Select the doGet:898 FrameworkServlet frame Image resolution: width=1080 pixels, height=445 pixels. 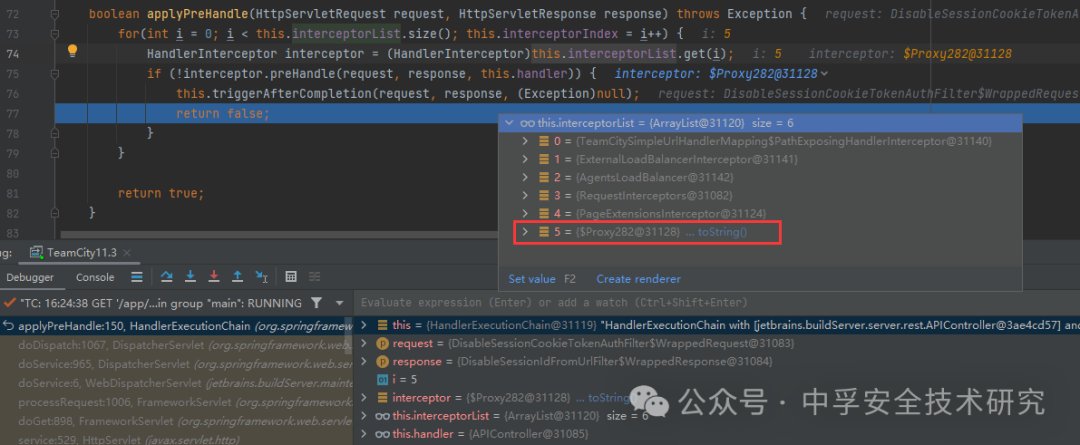[x=176, y=420]
